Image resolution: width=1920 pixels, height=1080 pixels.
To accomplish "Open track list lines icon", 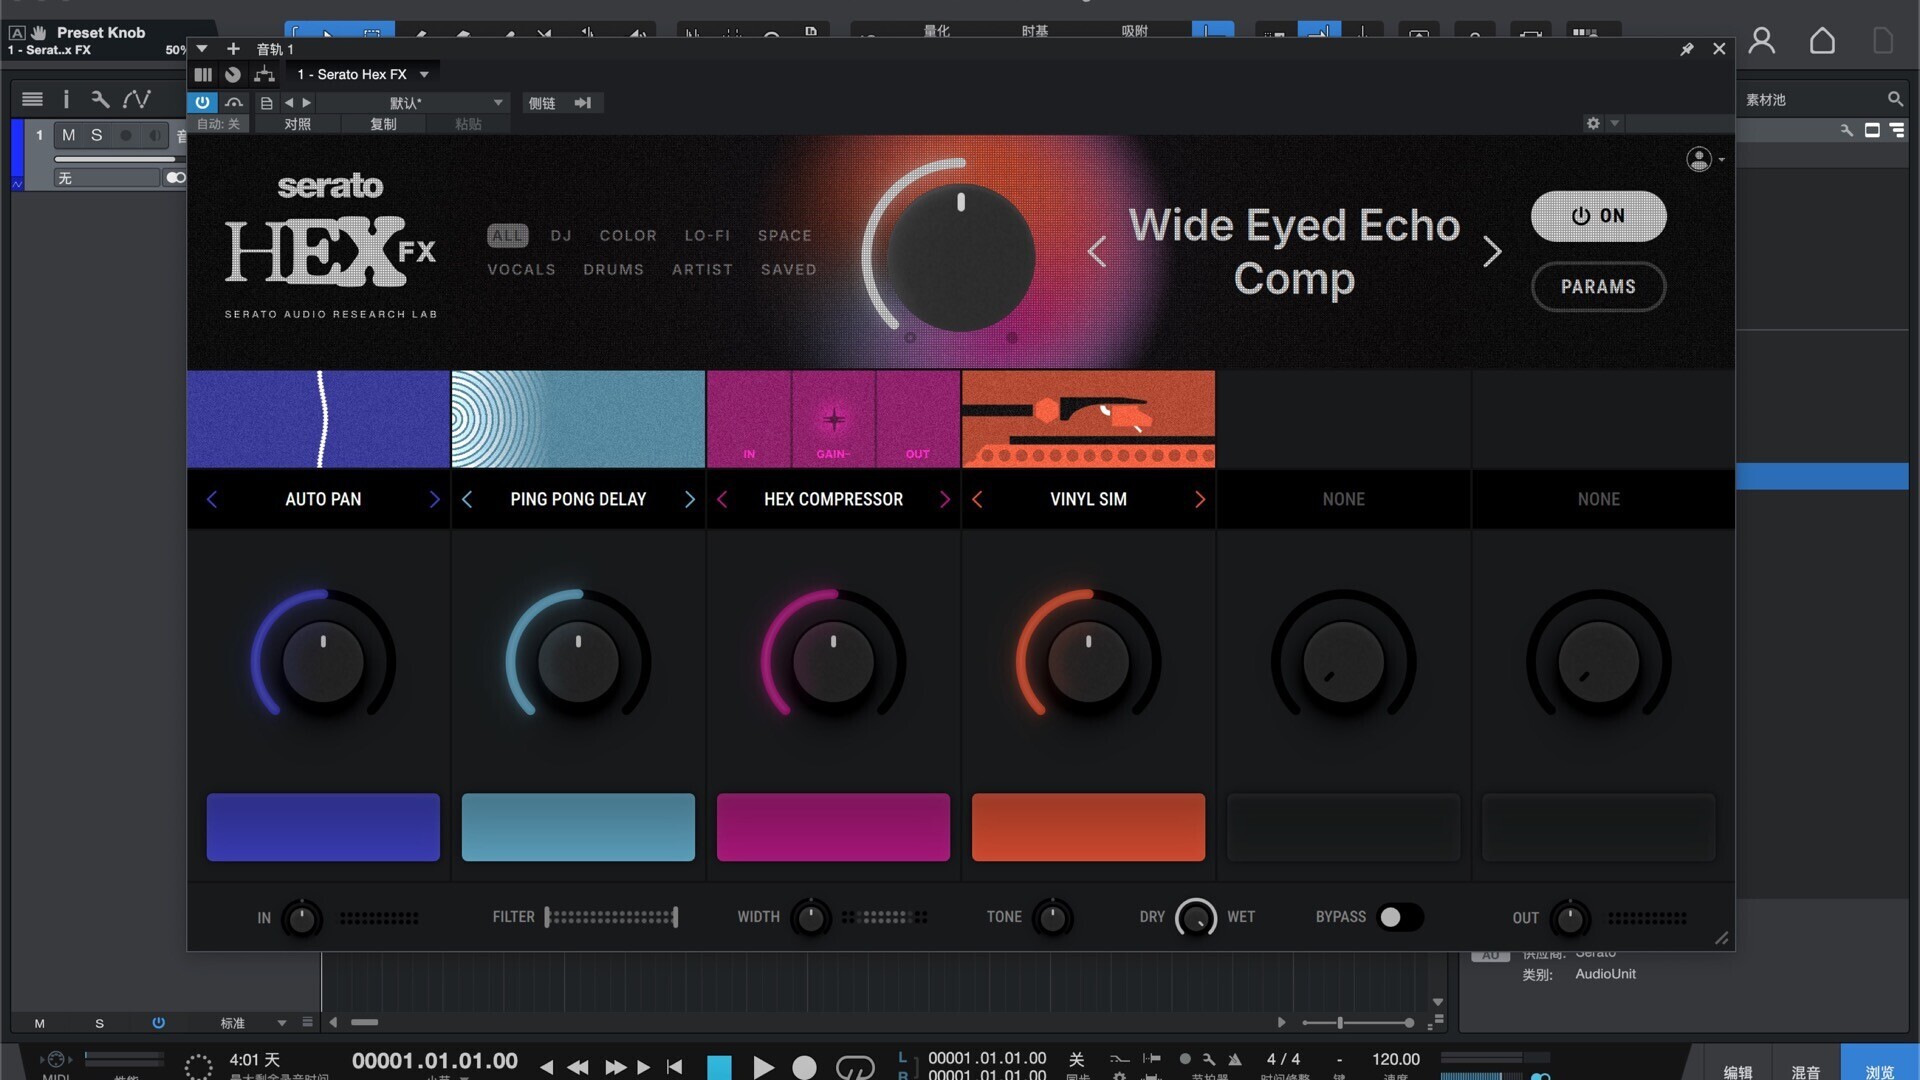I will [x=32, y=99].
